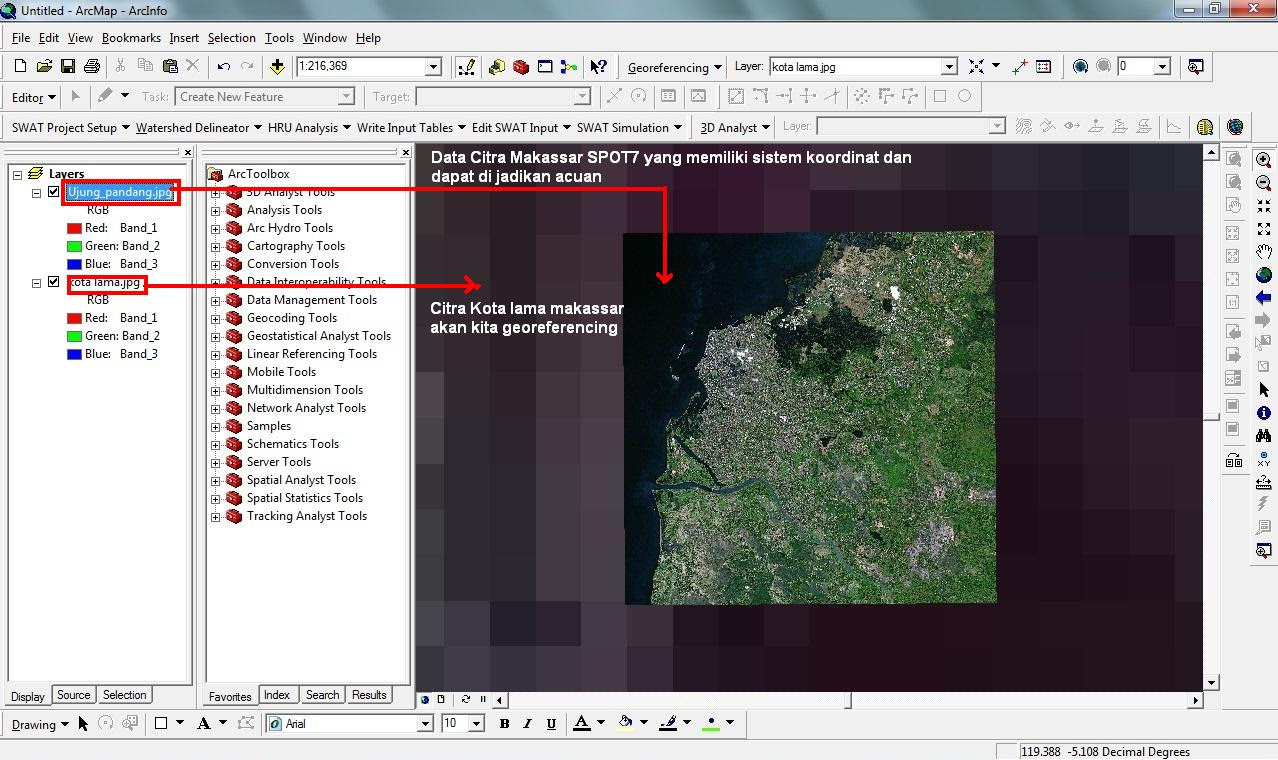Click the font color A swatch
The height and width of the screenshot is (760, 1278).
(x=582, y=723)
